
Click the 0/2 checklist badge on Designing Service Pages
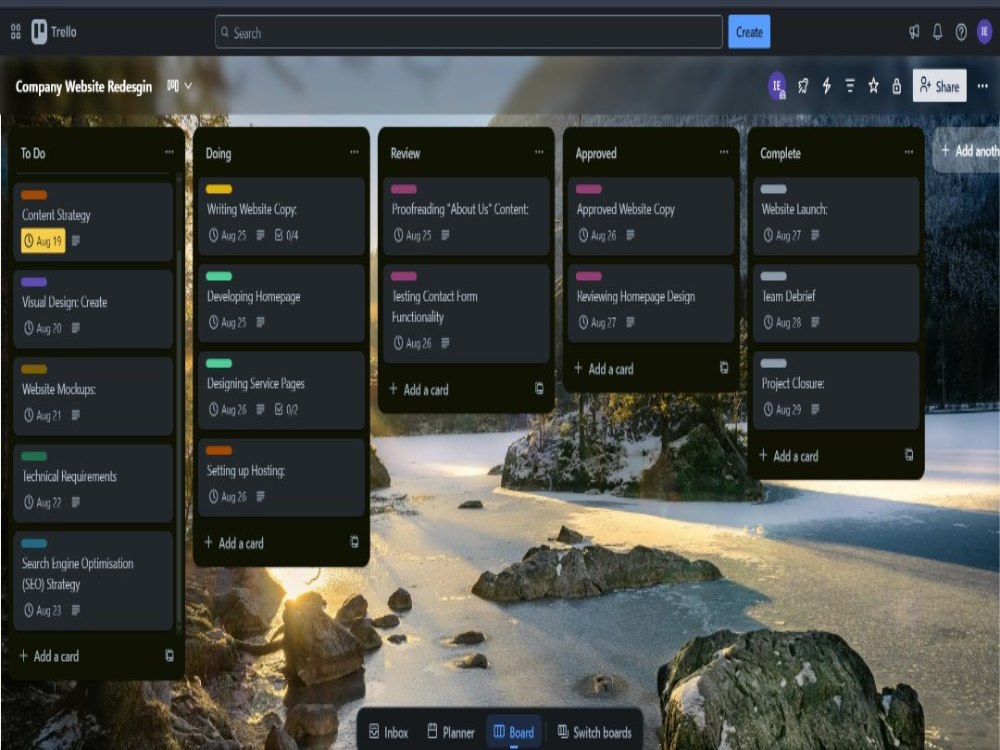pyautogui.click(x=286, y=409)
